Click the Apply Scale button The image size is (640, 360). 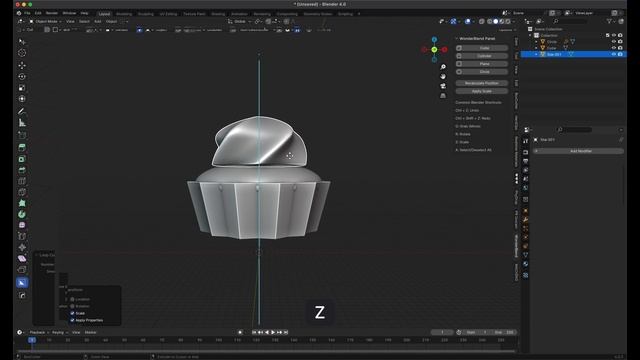tap(482, 91)
